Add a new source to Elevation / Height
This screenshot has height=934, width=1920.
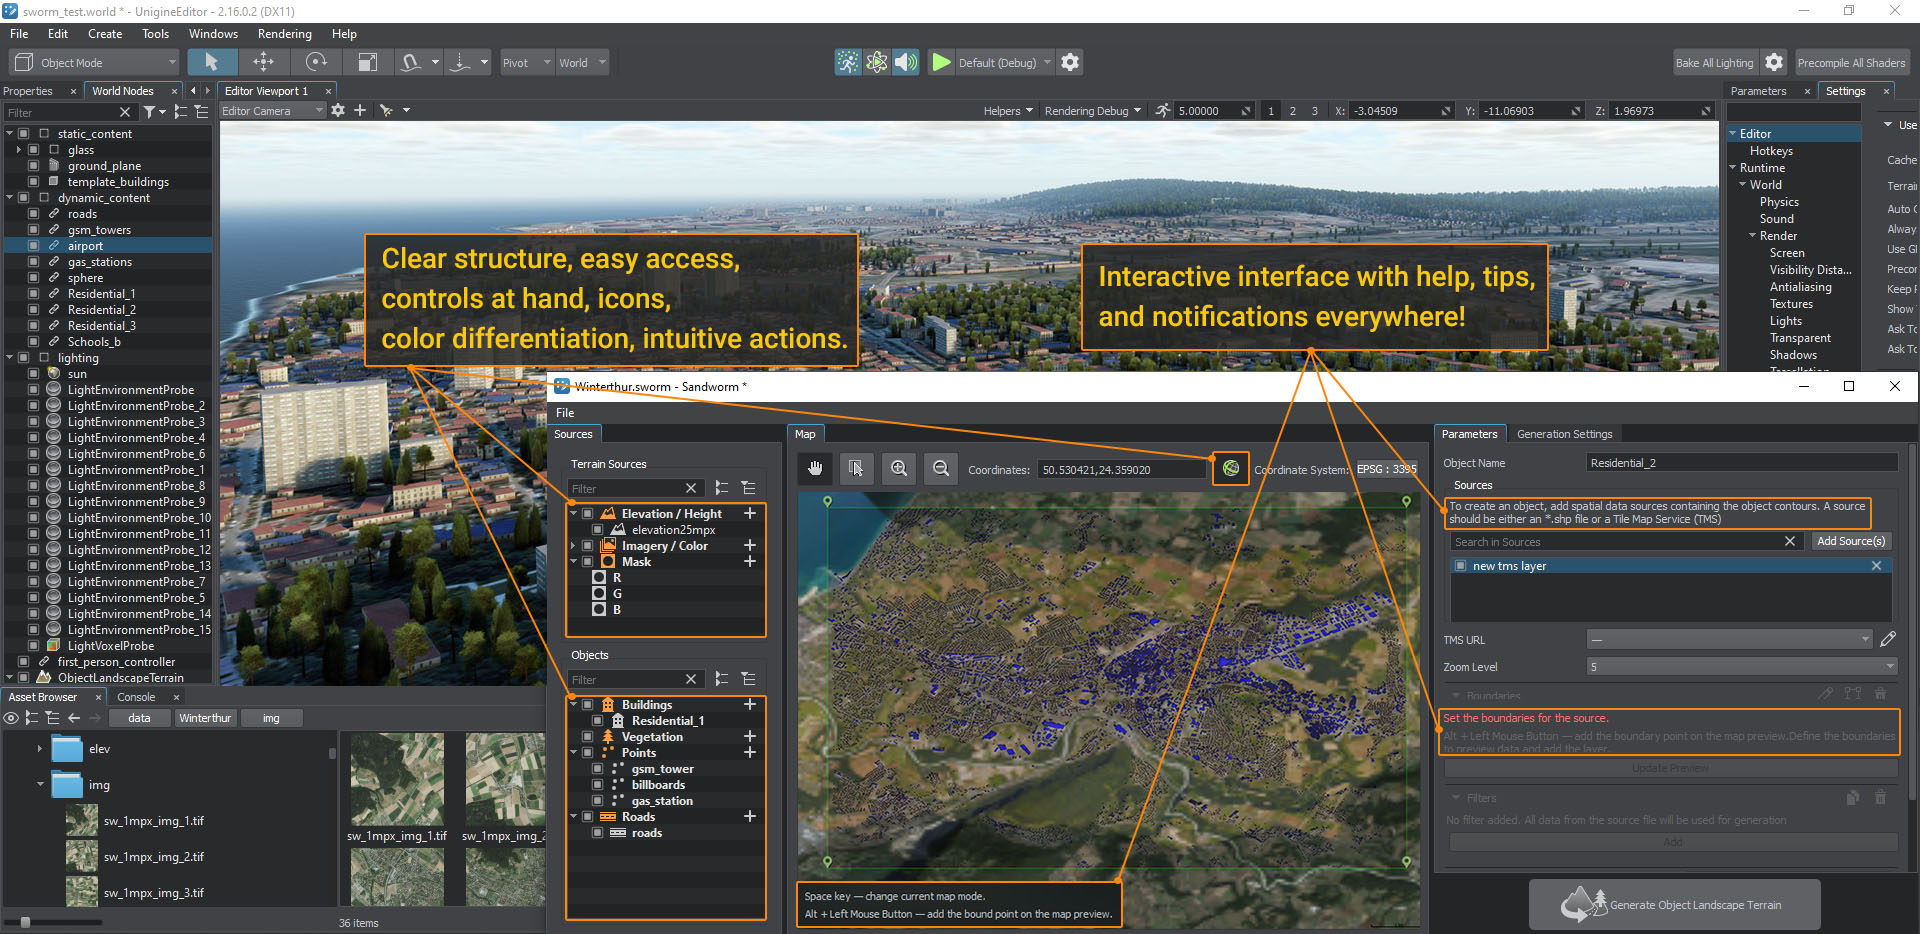tap(749, 513)
